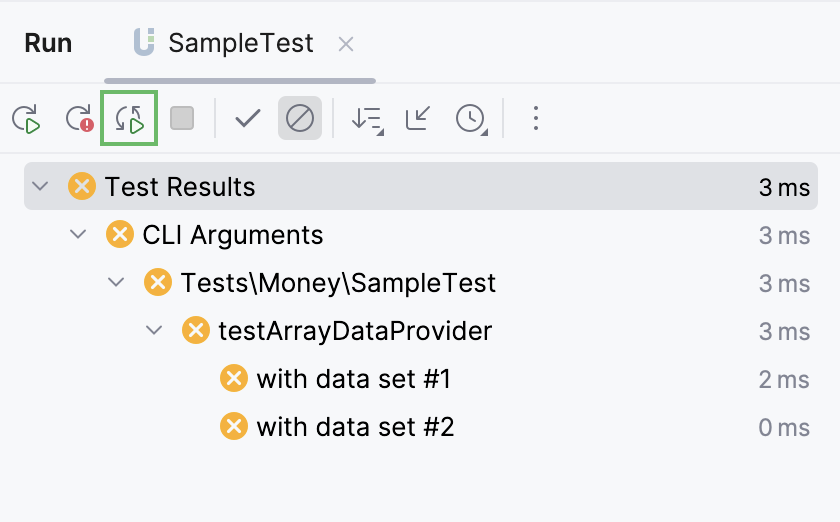The height and width of the screenshot is (522, 840).
Task: Click the Rerun tests icon
Action: click(x=26, y=119)
